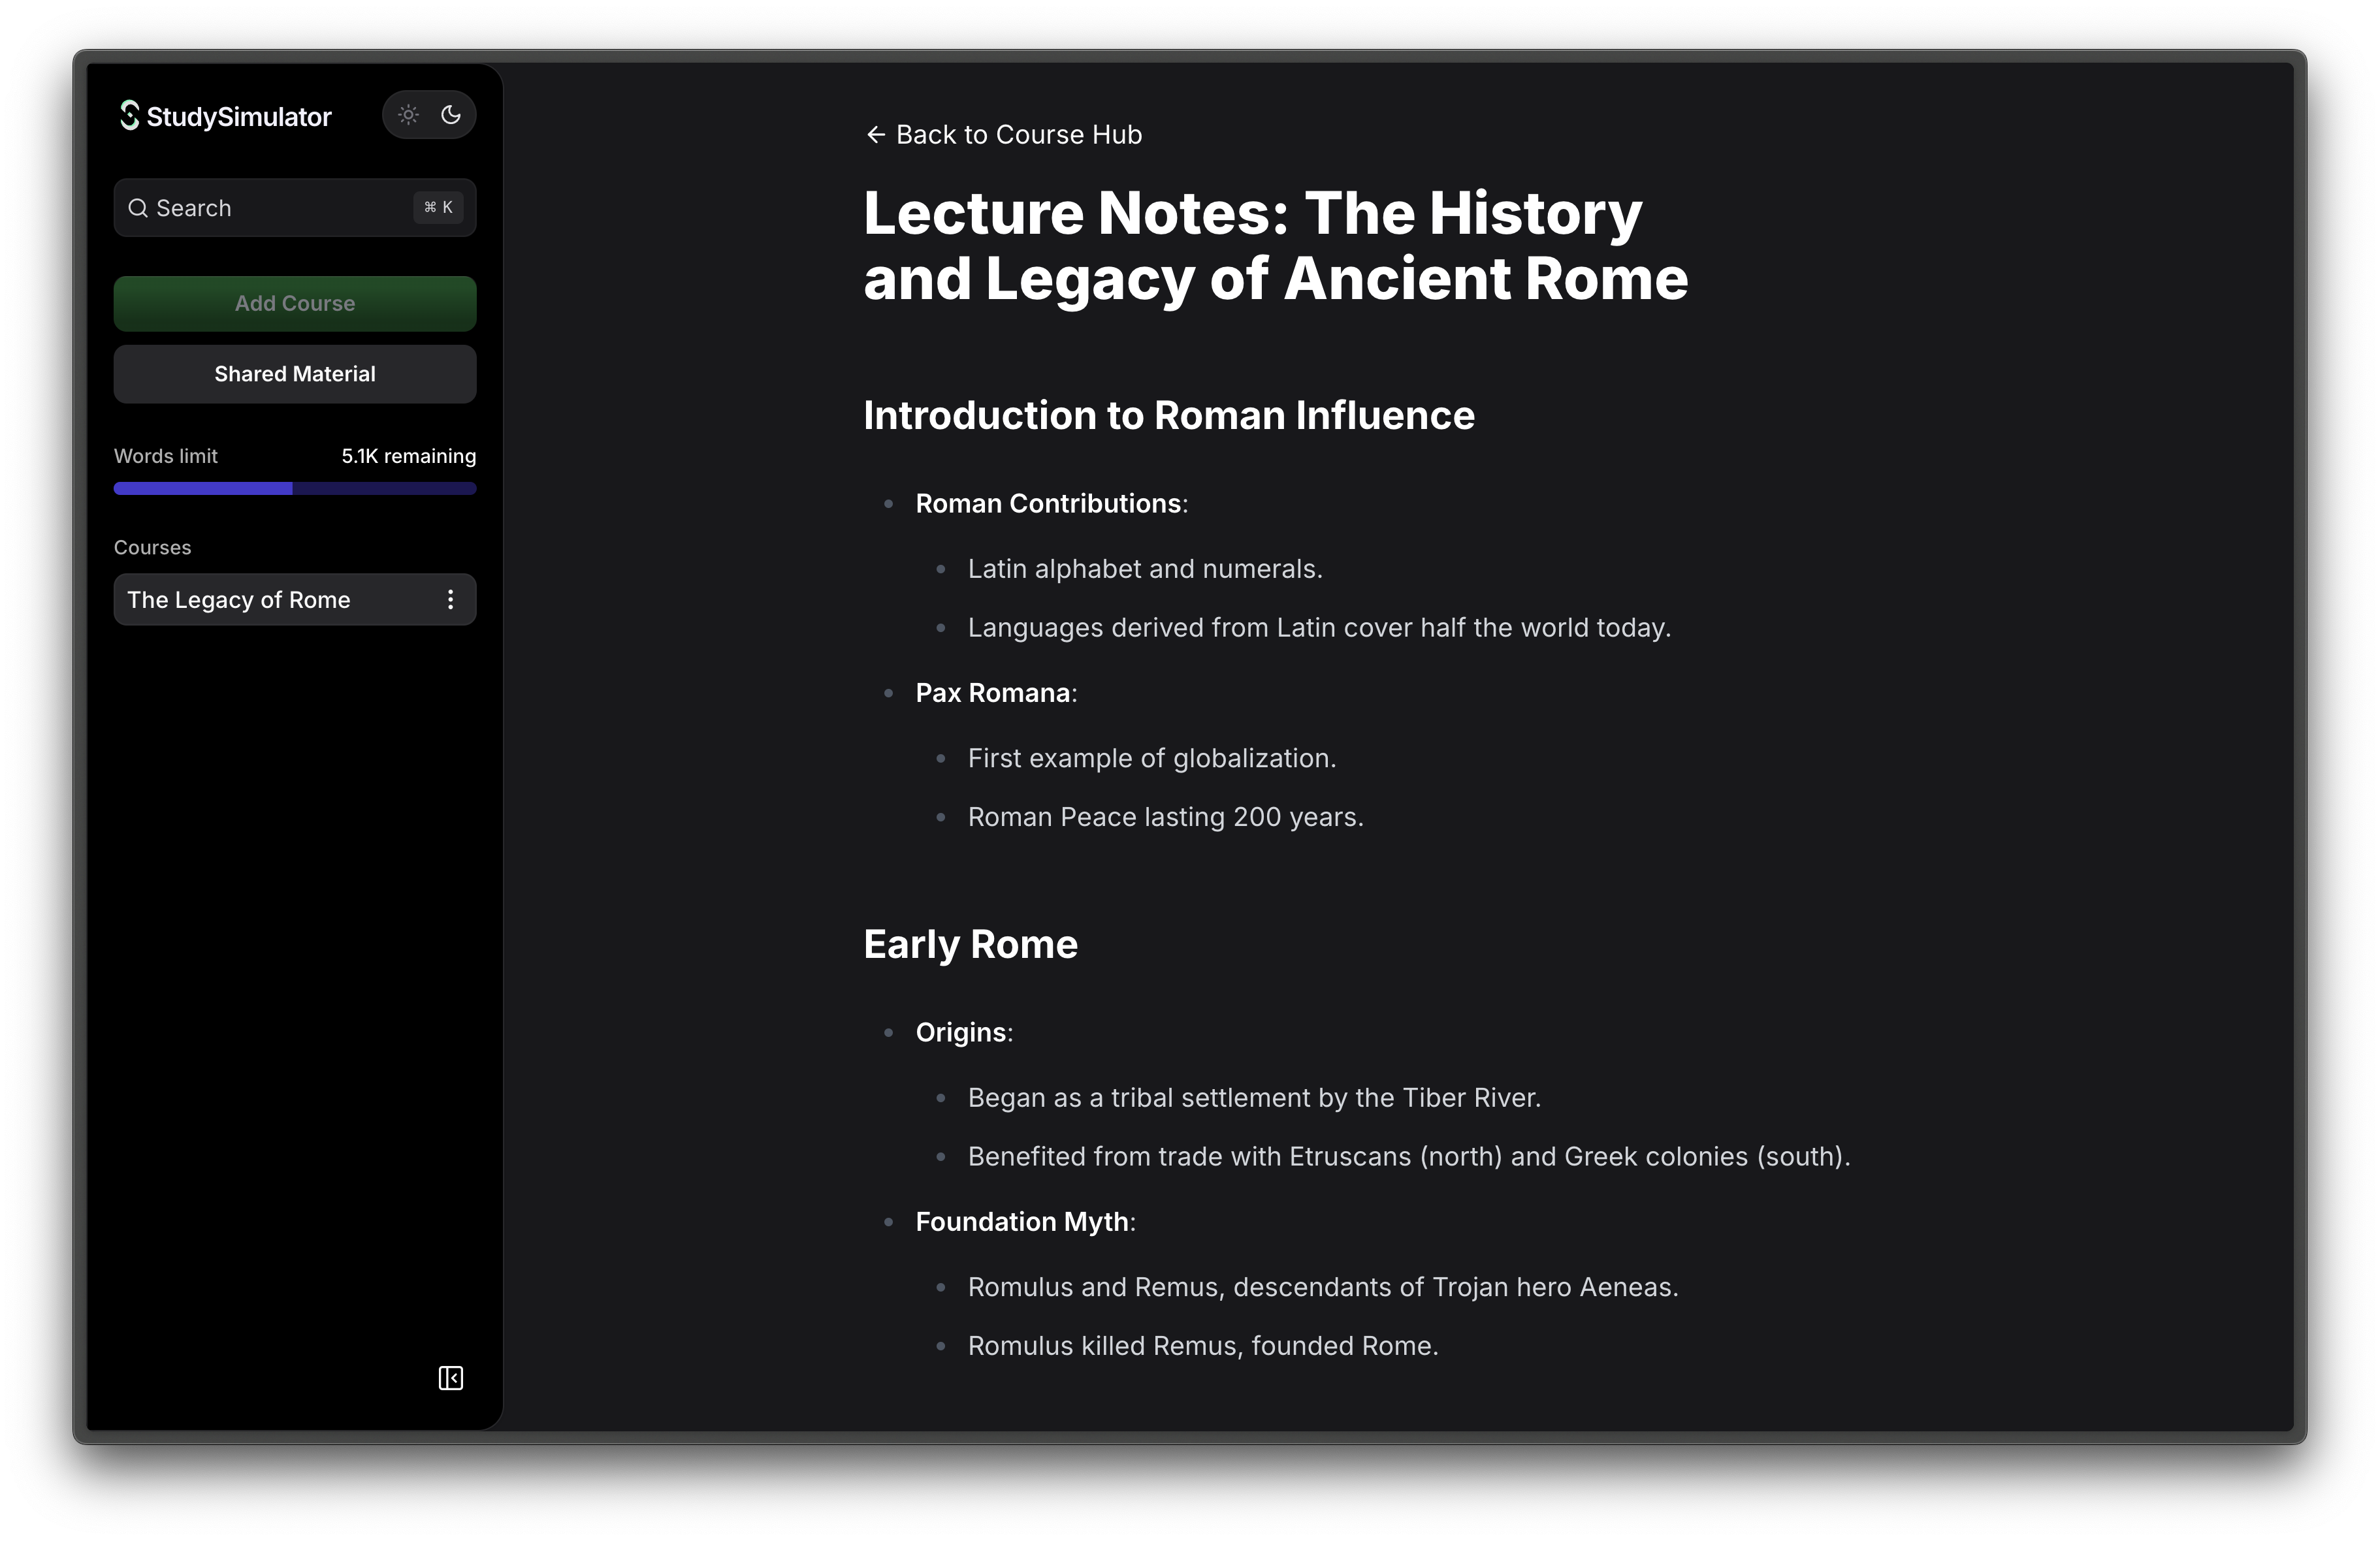Screen dimensions: 2380x1541
Task: Go Back to Course Hub
Action: pos(1018,135)
